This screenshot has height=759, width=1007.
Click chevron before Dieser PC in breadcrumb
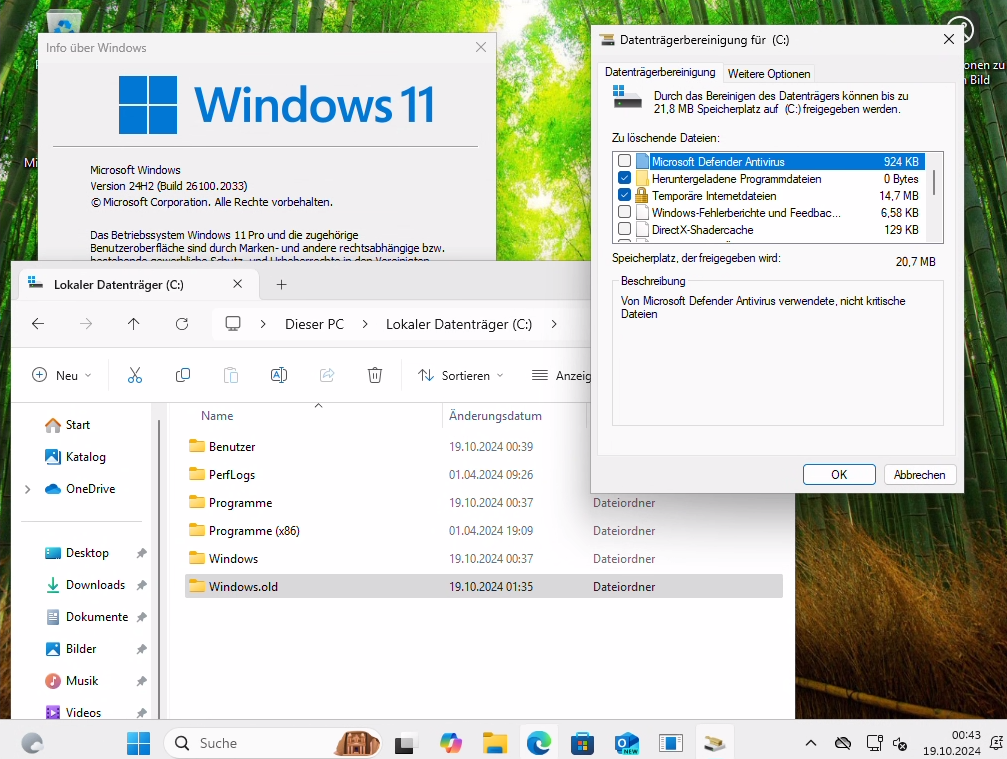tap(263, 324)
